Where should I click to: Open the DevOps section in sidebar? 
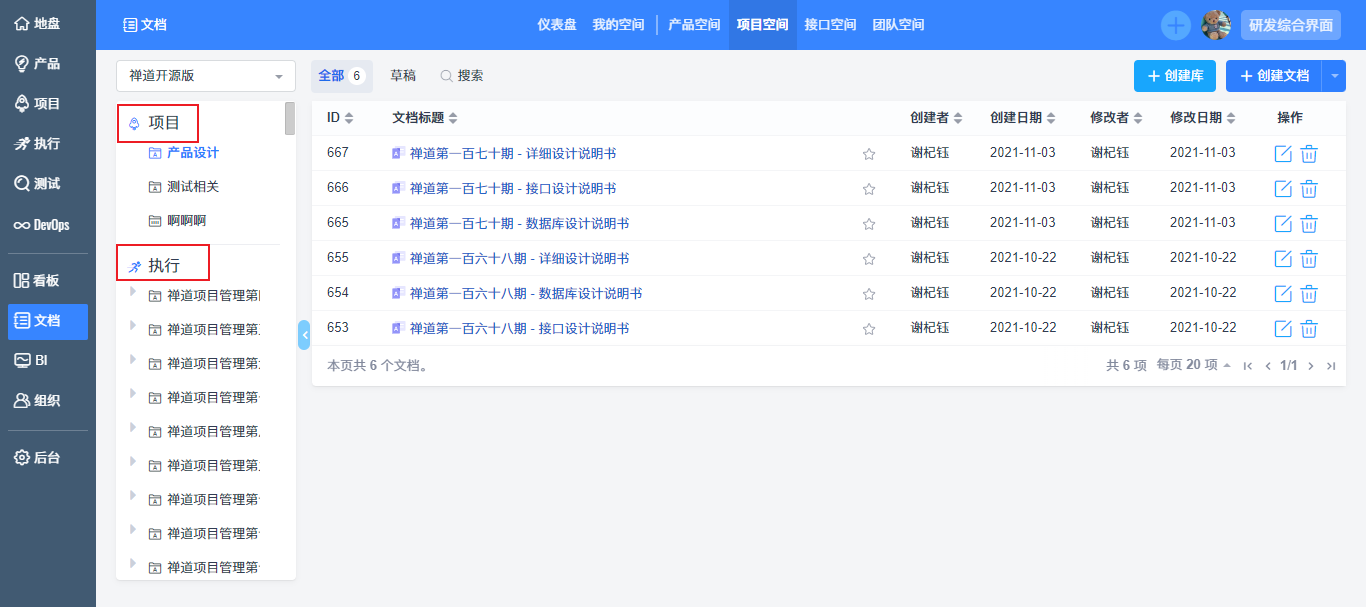tap(46, 224)
